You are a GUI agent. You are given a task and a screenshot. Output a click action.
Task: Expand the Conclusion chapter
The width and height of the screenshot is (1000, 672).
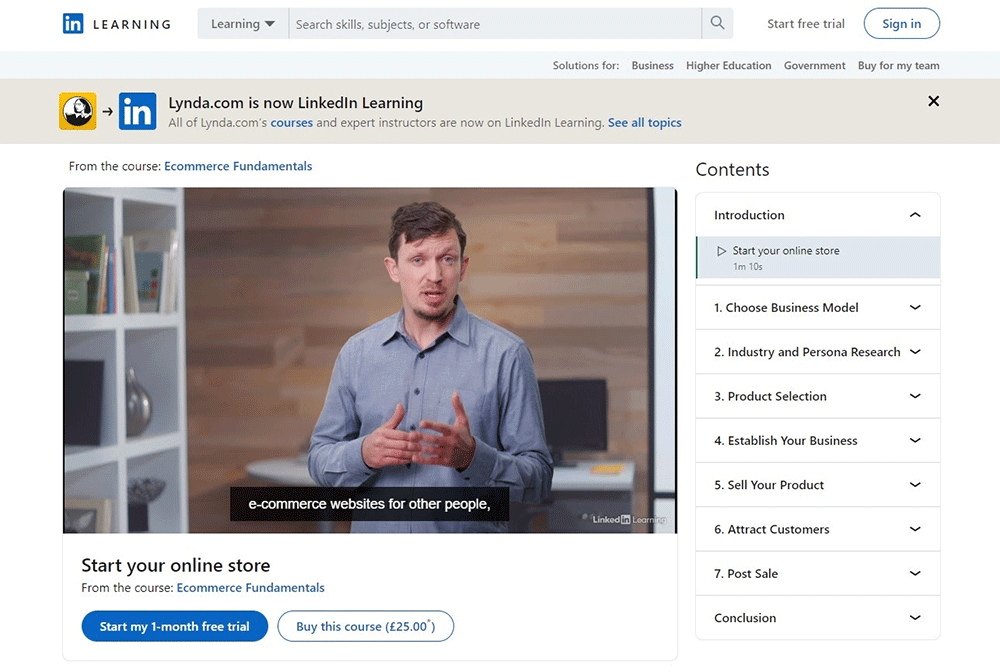click(914, 618)
